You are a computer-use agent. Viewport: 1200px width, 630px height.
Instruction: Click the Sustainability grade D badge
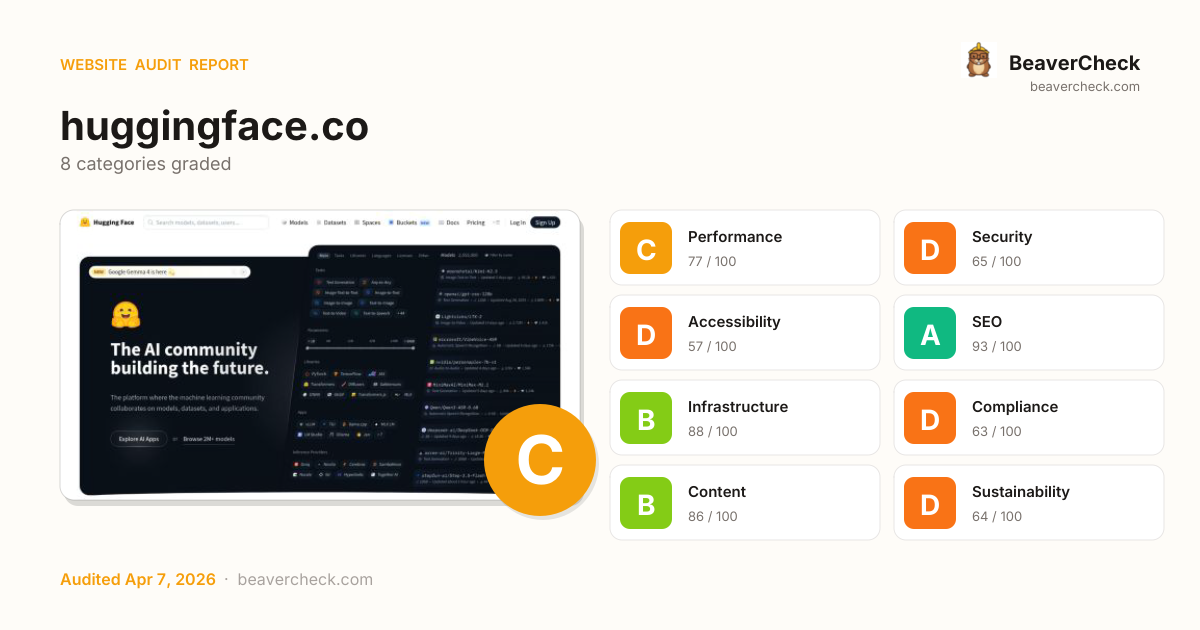tap(930, 503)
